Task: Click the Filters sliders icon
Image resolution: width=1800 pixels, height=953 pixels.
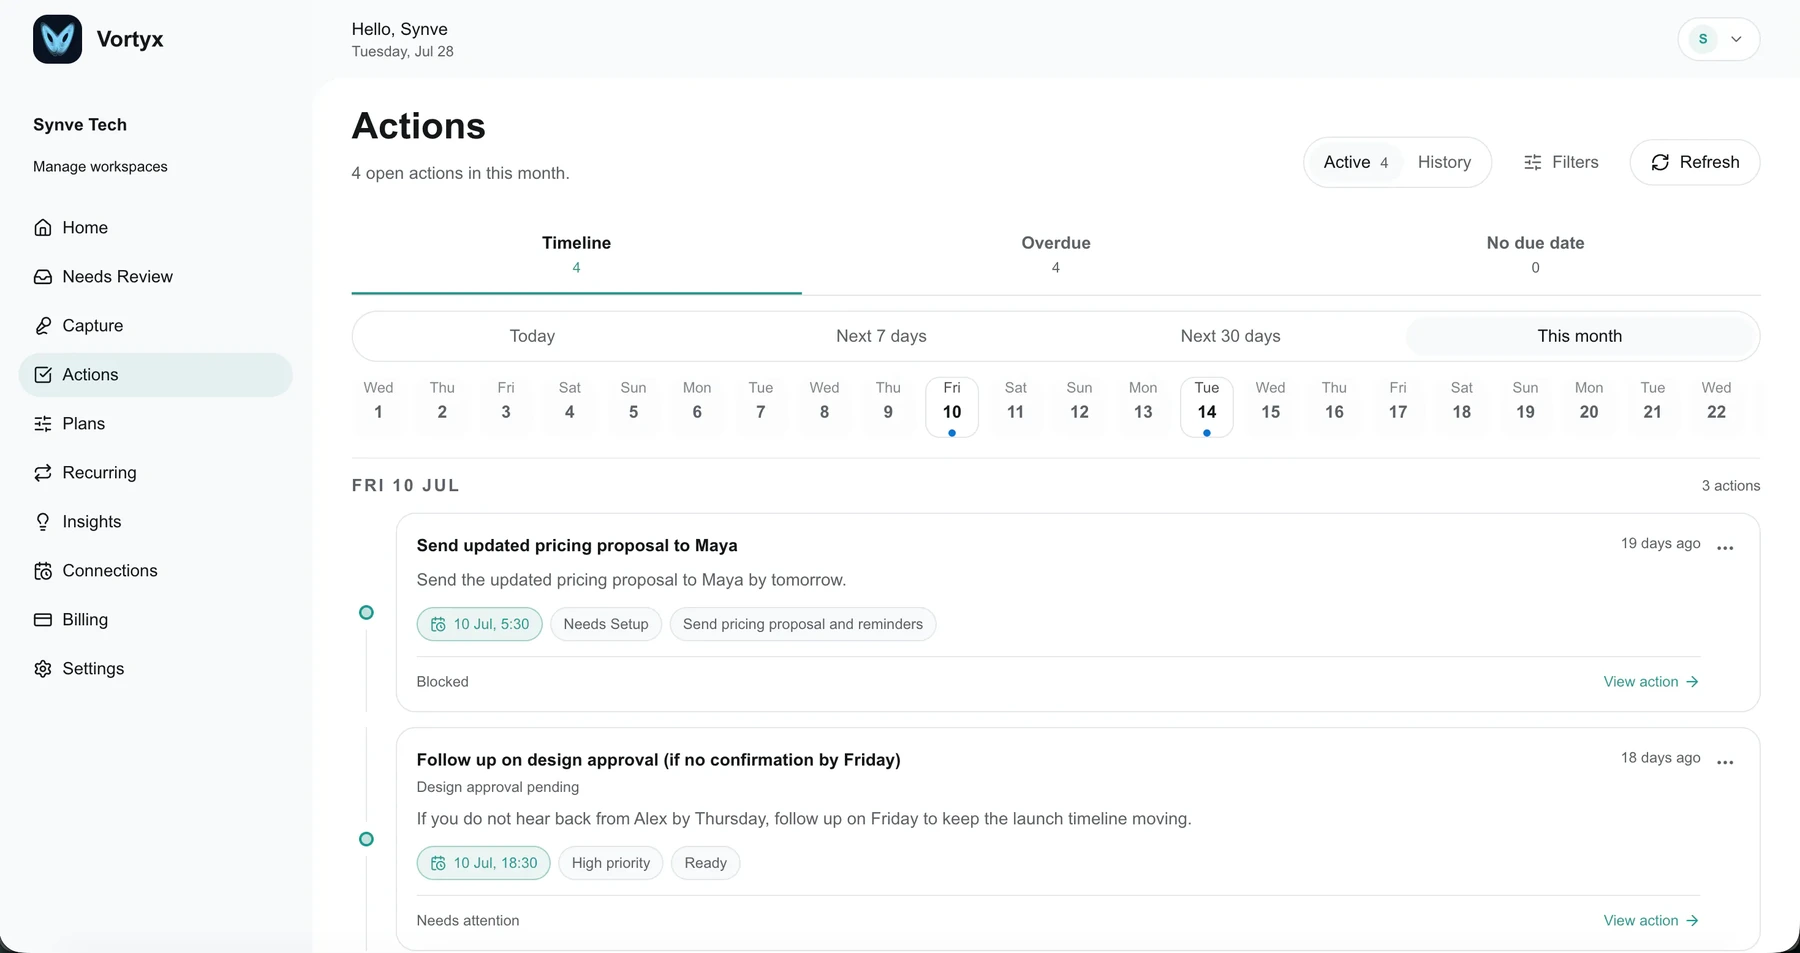Action: point(1533,162)
